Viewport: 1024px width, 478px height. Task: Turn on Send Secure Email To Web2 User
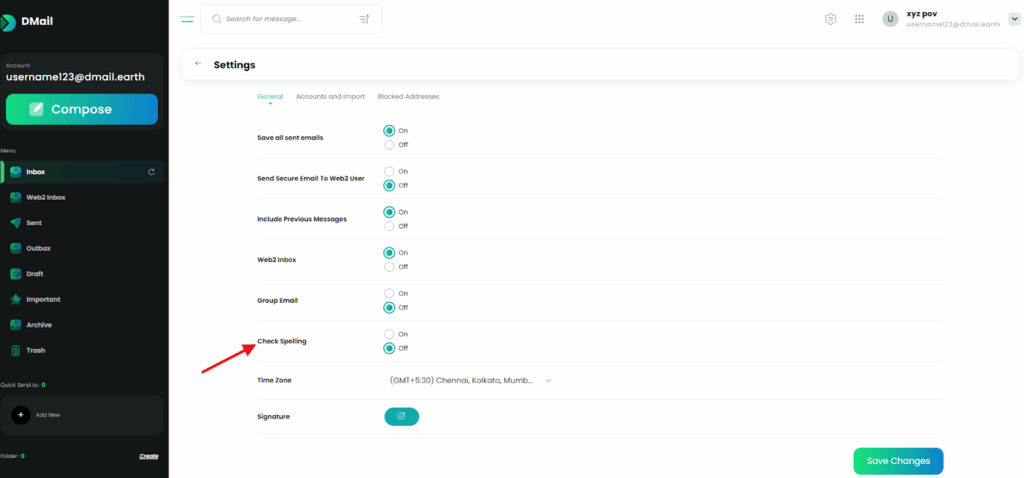tap(389, 171)
